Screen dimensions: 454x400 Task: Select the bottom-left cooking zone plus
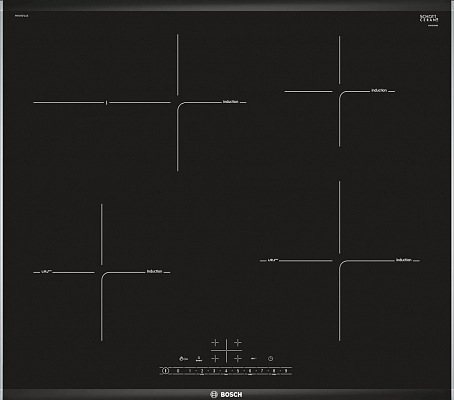215,358
